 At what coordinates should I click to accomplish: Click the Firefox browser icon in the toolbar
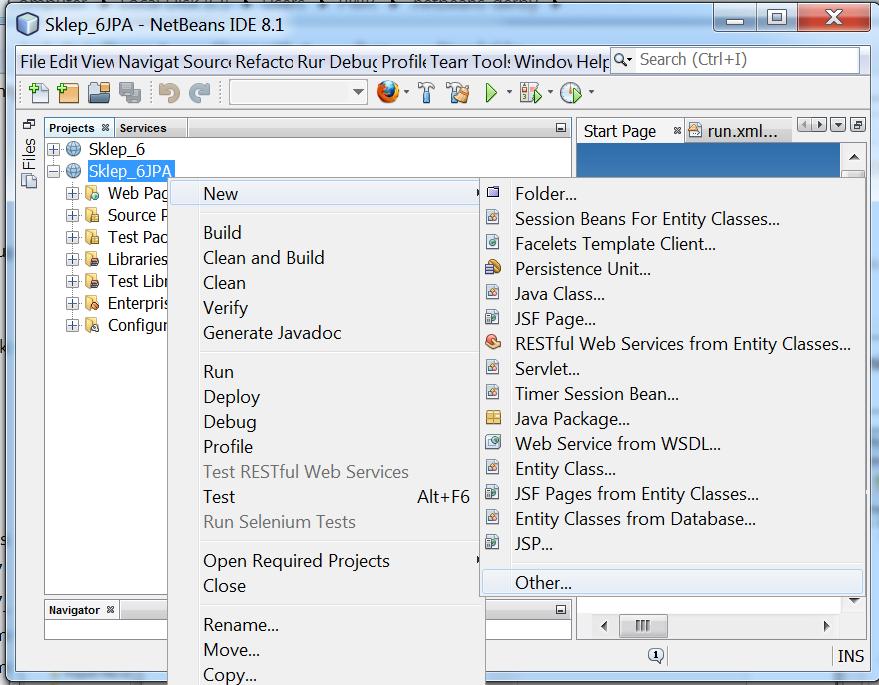coord(387,92)
